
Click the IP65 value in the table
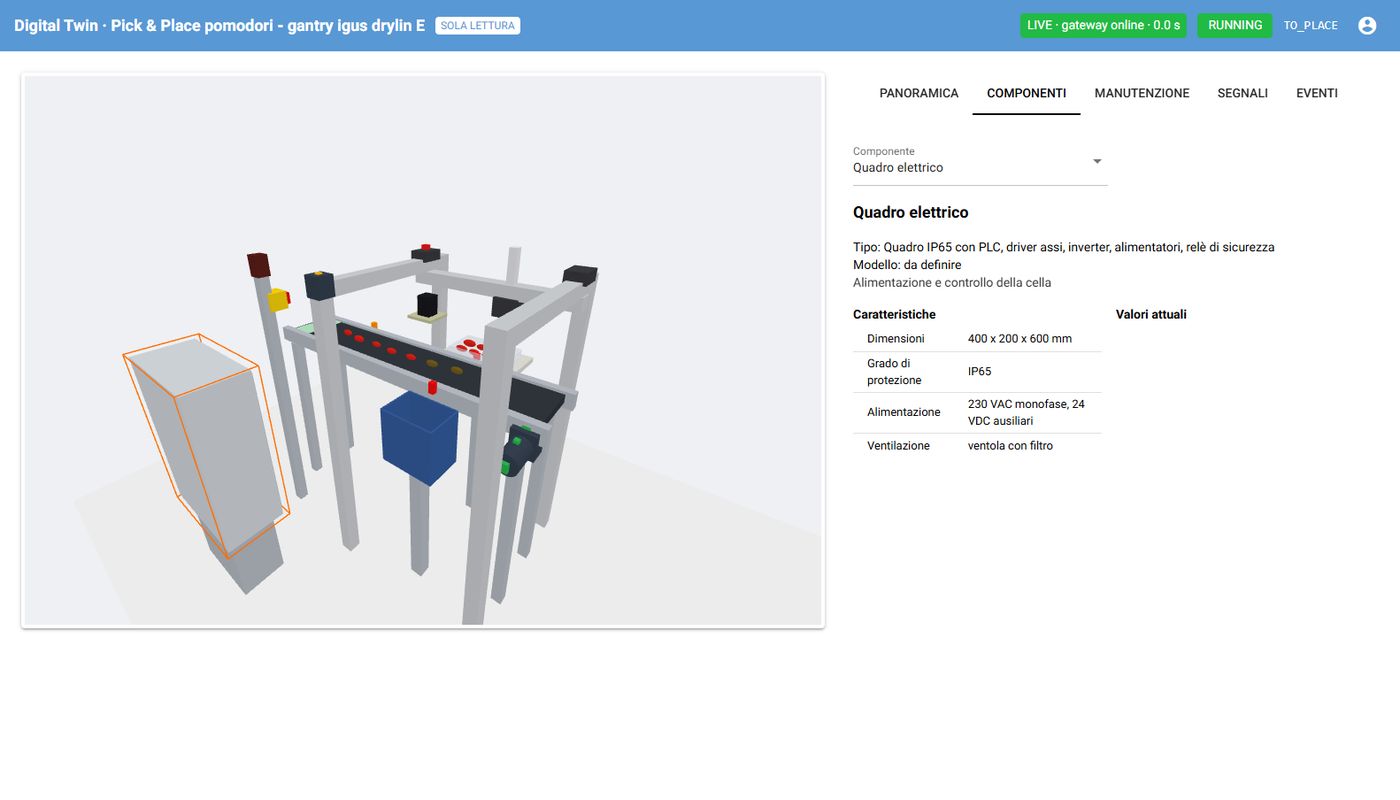click(980, 372)
